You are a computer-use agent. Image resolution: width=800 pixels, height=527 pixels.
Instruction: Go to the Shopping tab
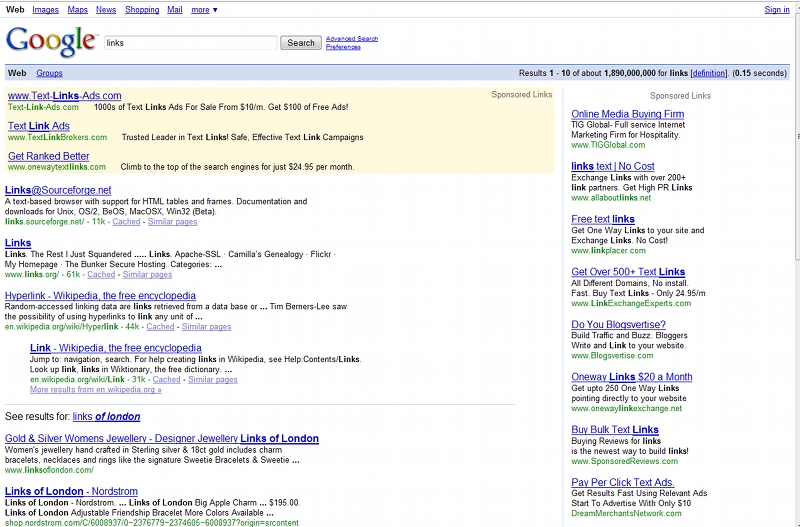tap(142, 10)
